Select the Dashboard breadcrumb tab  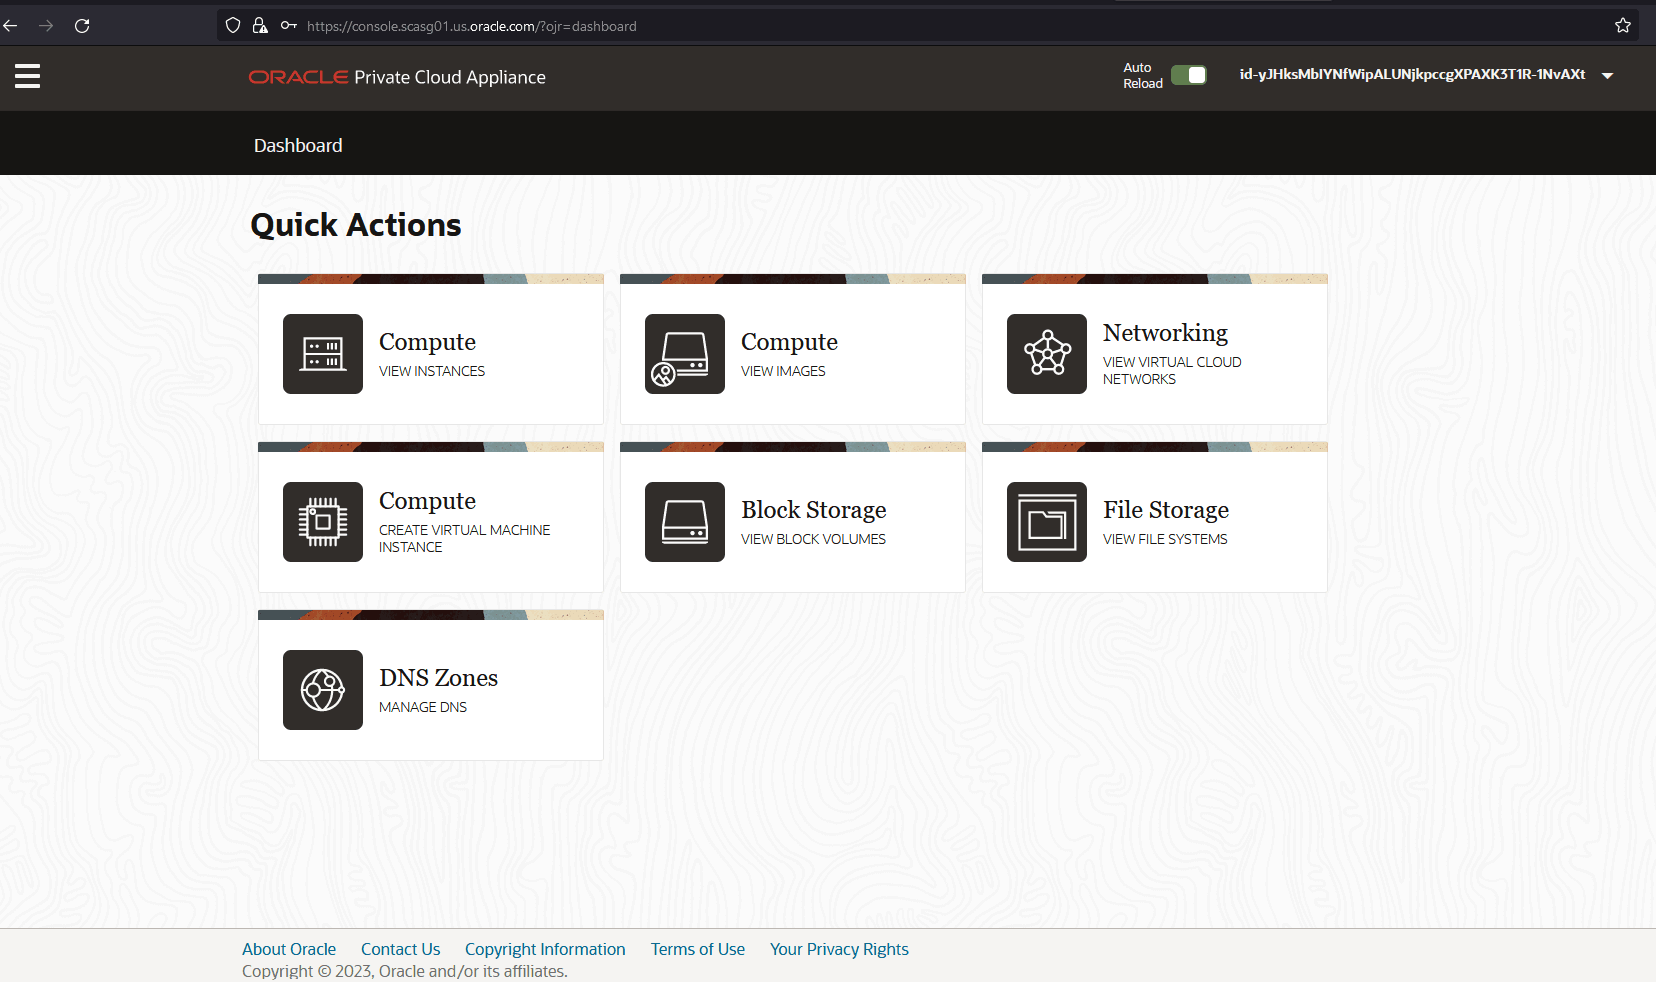pos(298,145)
